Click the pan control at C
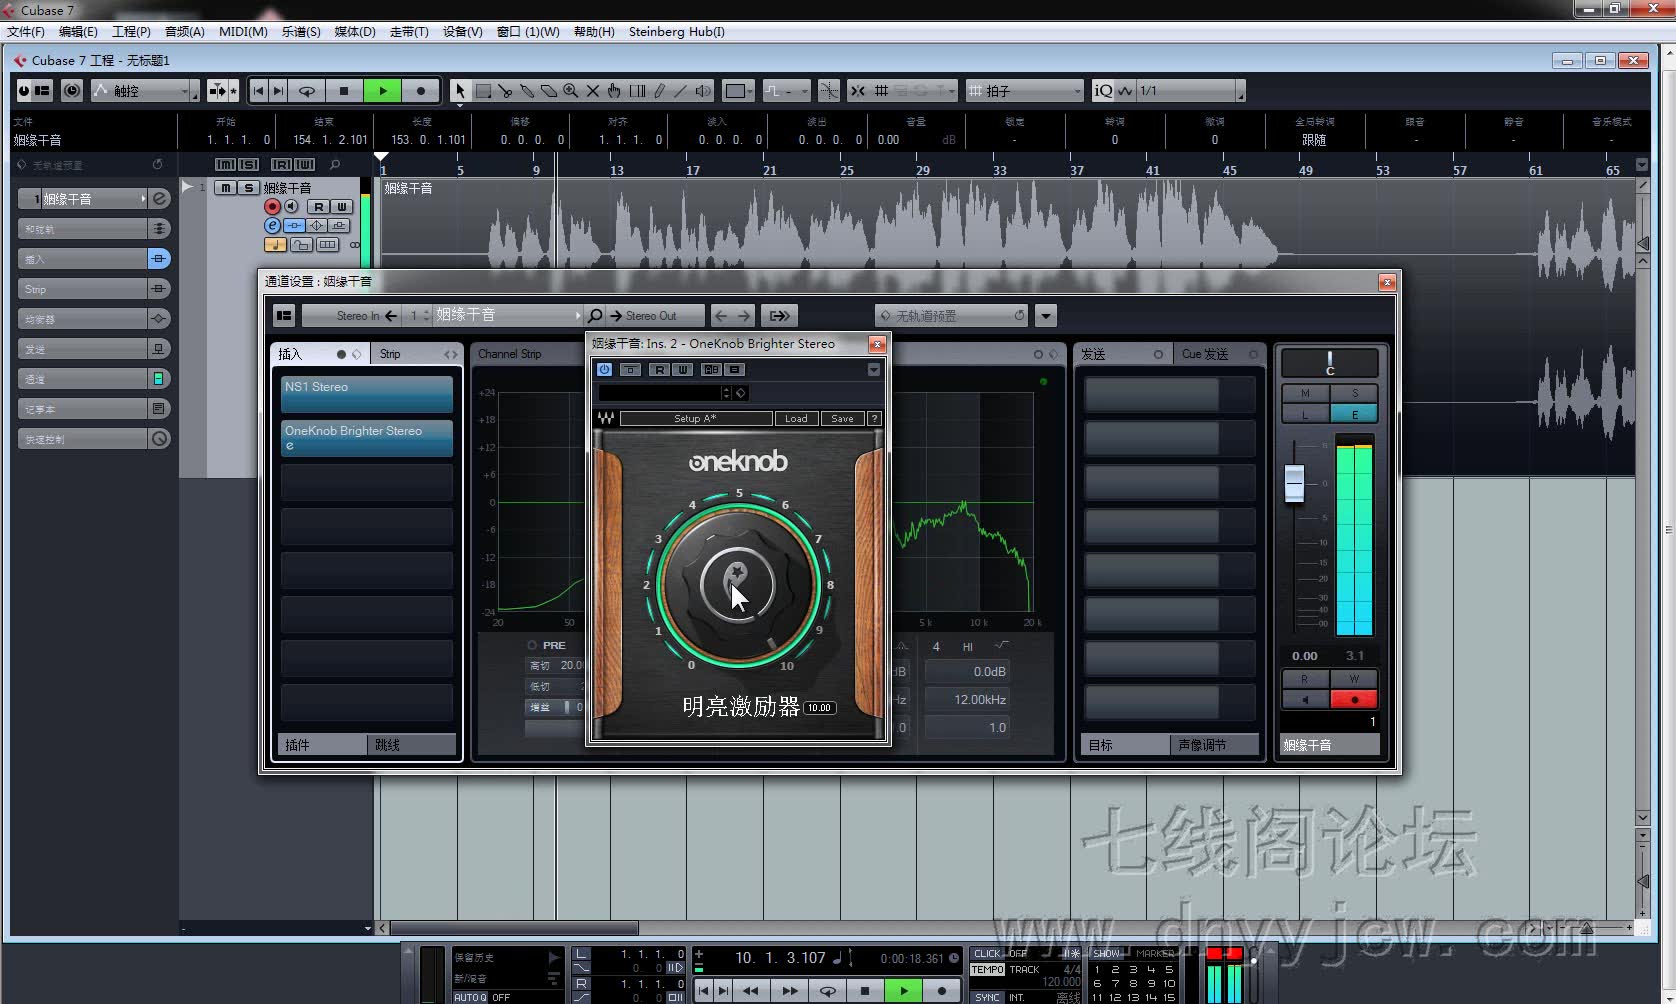 point(1330,363)
